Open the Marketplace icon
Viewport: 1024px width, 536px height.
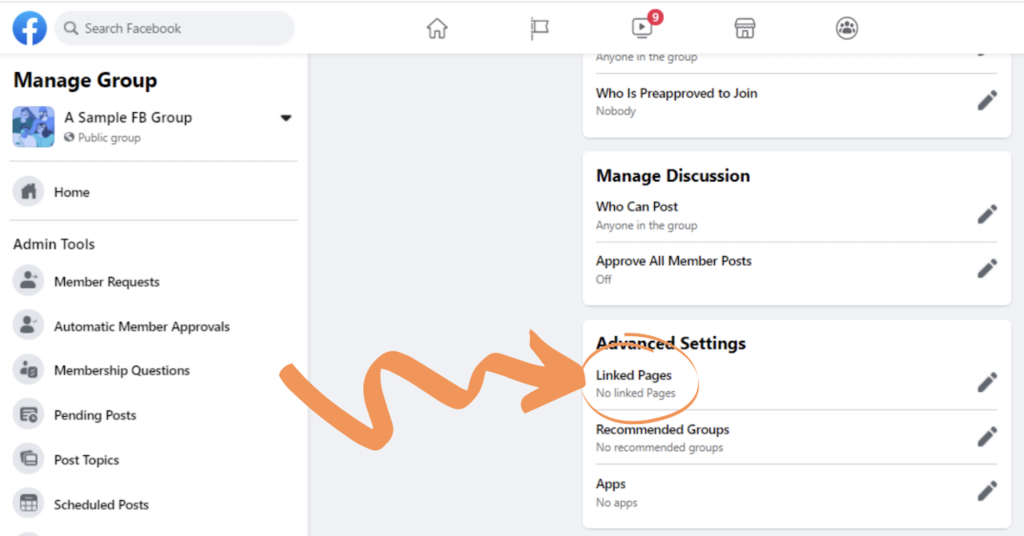click(745, 28)
